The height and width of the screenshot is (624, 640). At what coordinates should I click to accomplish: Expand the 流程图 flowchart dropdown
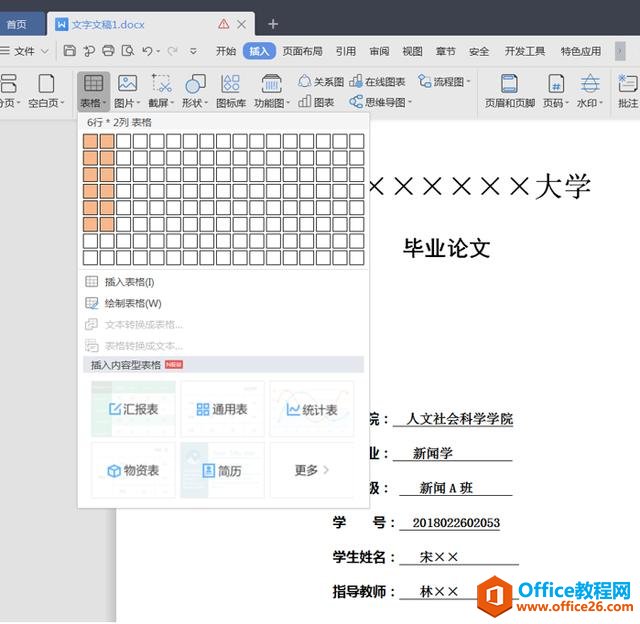468,82
